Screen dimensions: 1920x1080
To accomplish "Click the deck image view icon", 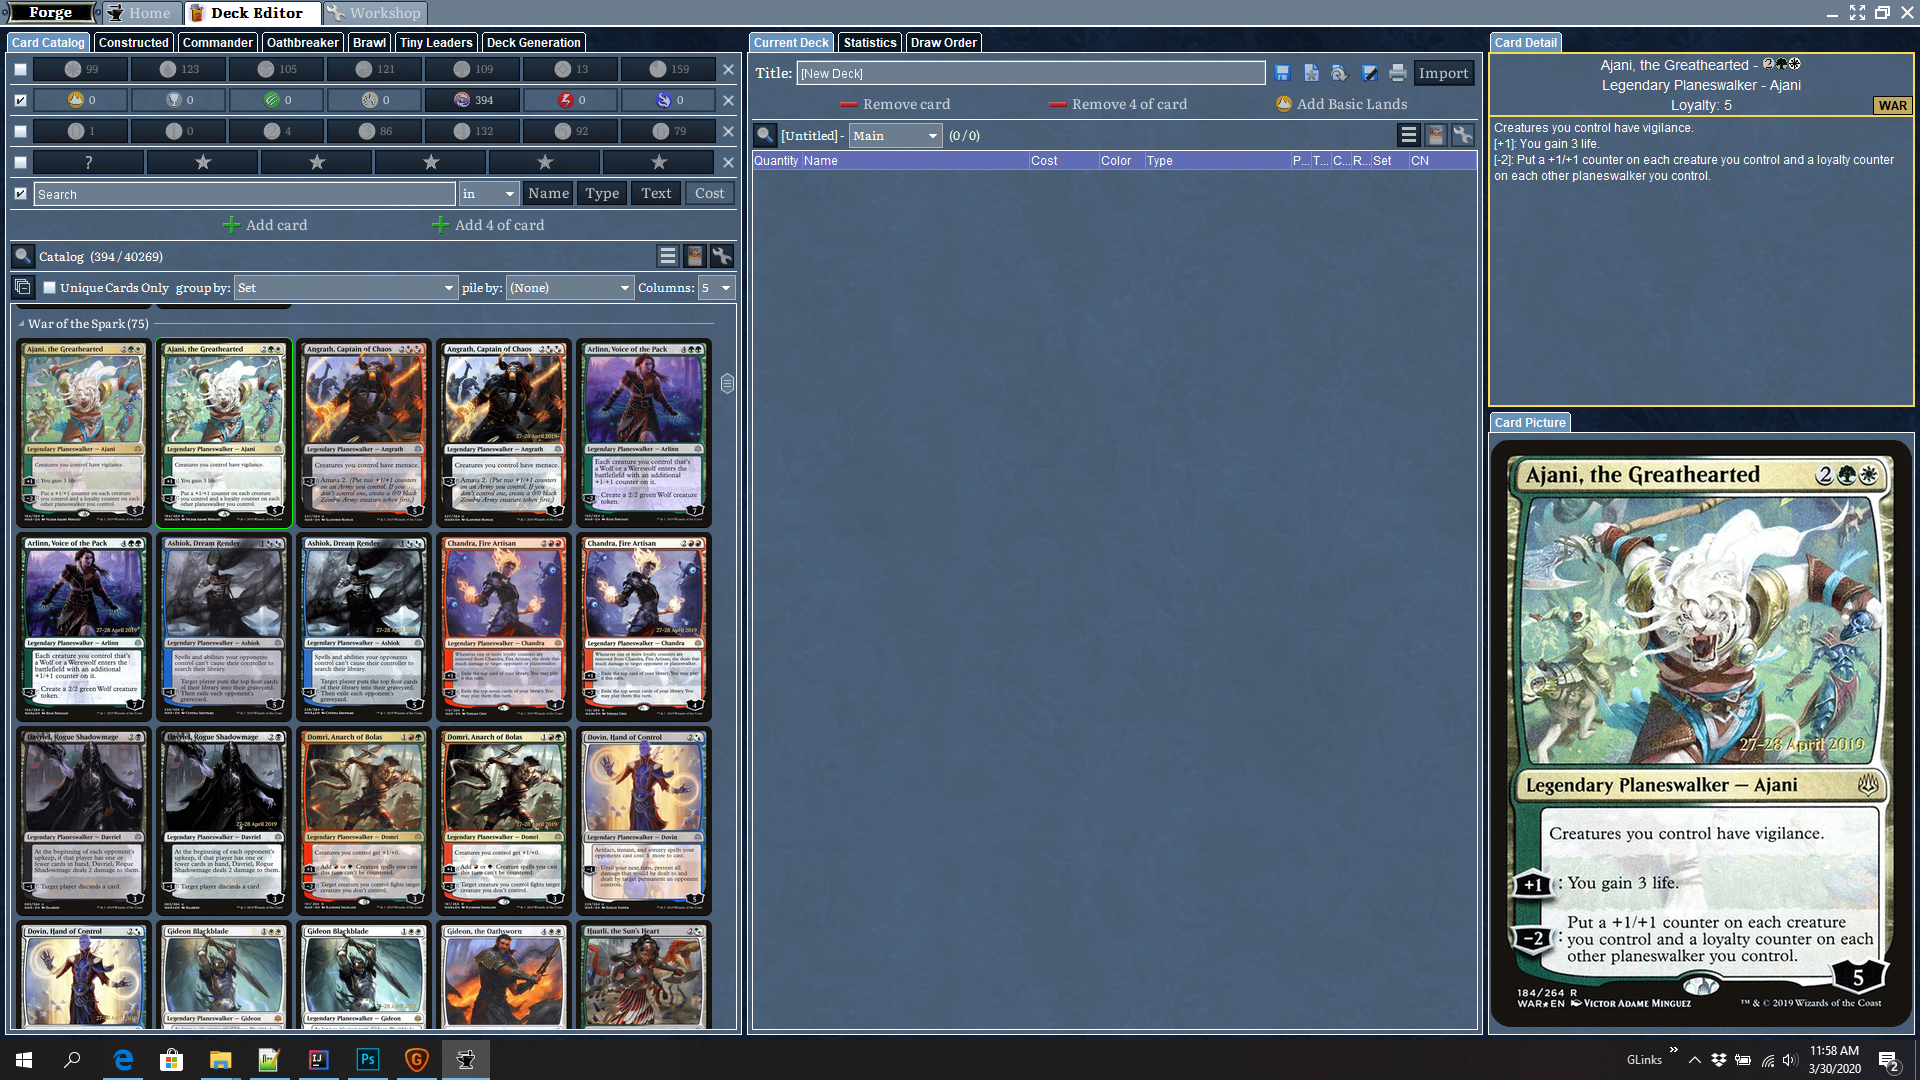I will click(1436, 136).
